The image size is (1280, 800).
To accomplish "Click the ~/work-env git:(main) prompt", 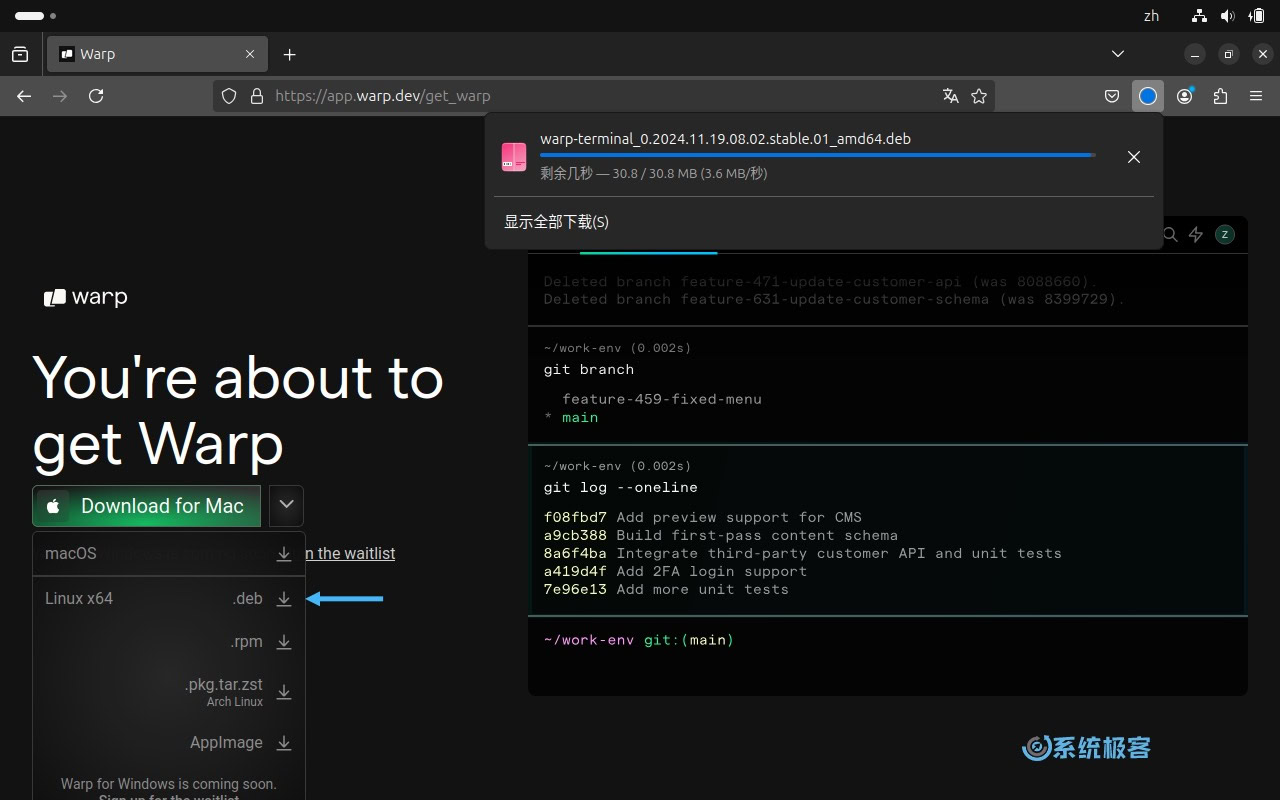I will coord(638,640).
